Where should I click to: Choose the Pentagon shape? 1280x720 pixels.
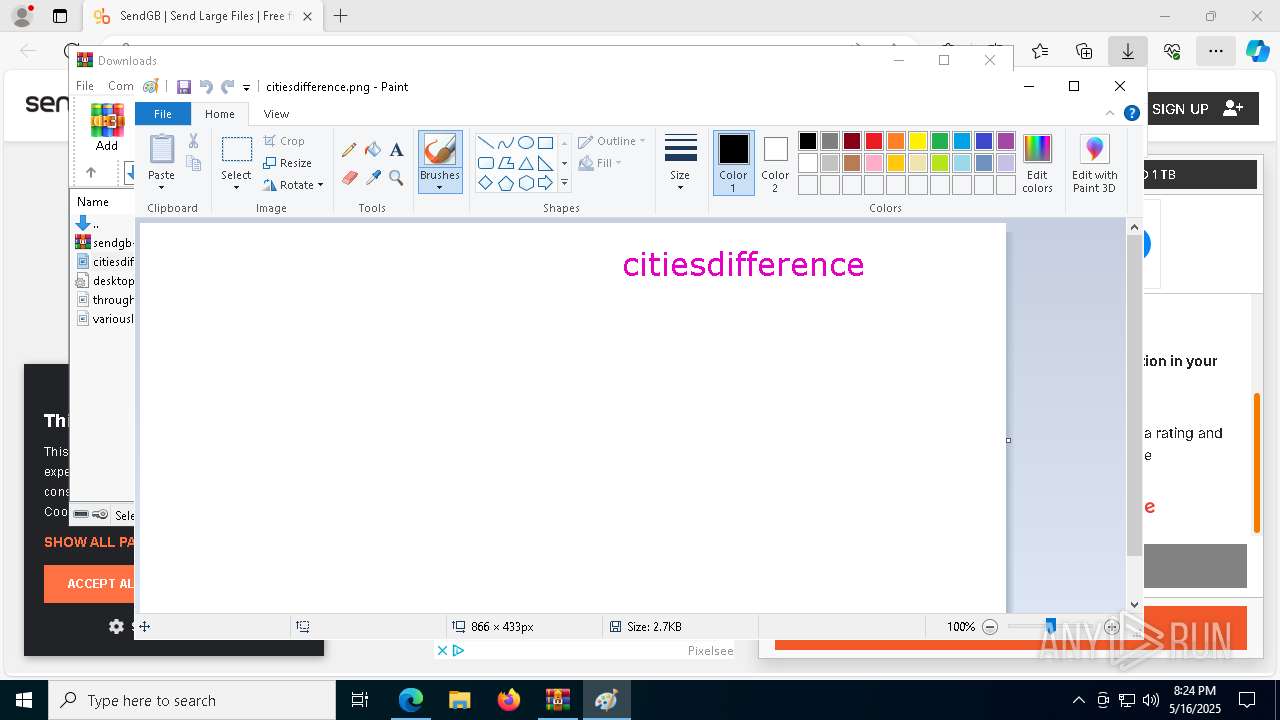[x=505, y=183]
